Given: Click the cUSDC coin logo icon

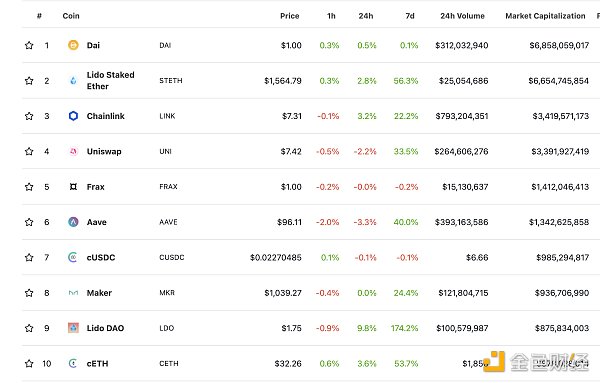Looking at the screenshot, I should [x=73, y=257].
